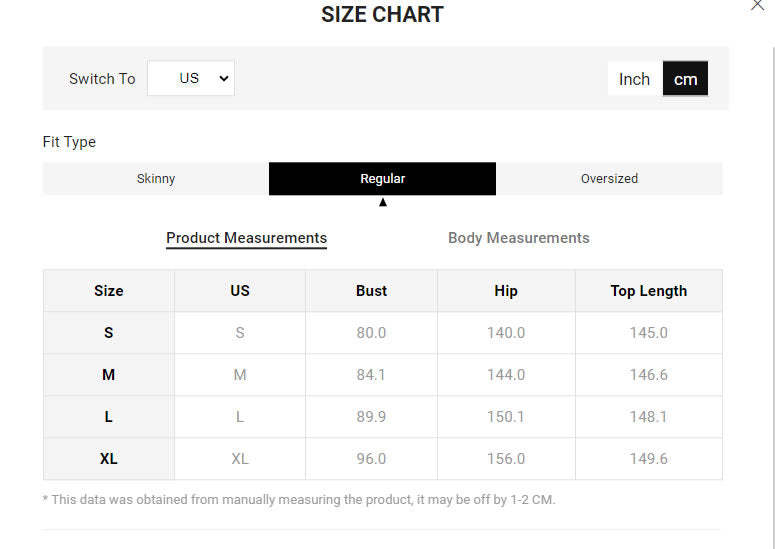Select the XL size row label
This screenshot has width=775, height=549.
coord(109,459)
